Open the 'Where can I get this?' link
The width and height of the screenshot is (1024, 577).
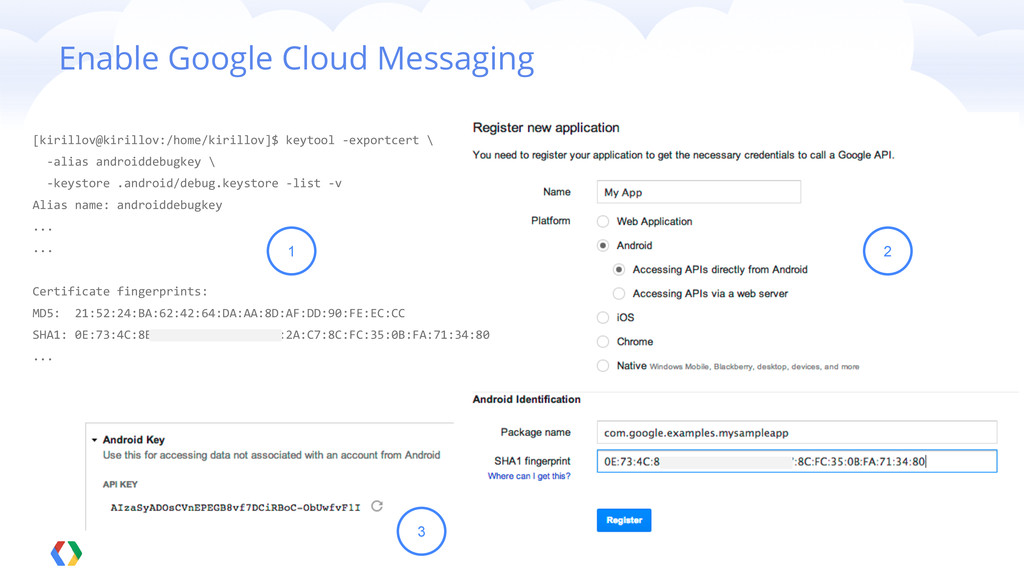(x=529, y=476)
